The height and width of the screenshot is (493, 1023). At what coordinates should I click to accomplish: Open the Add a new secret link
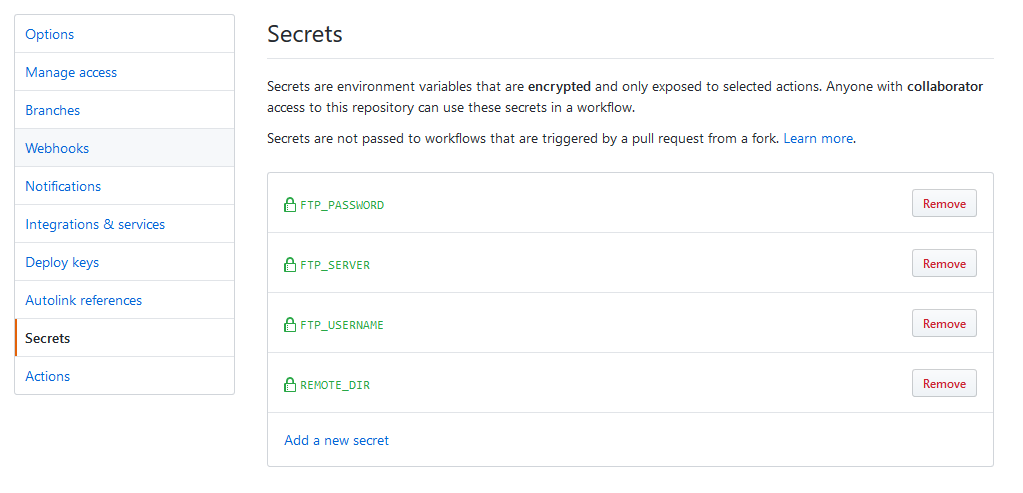[336, 440]
